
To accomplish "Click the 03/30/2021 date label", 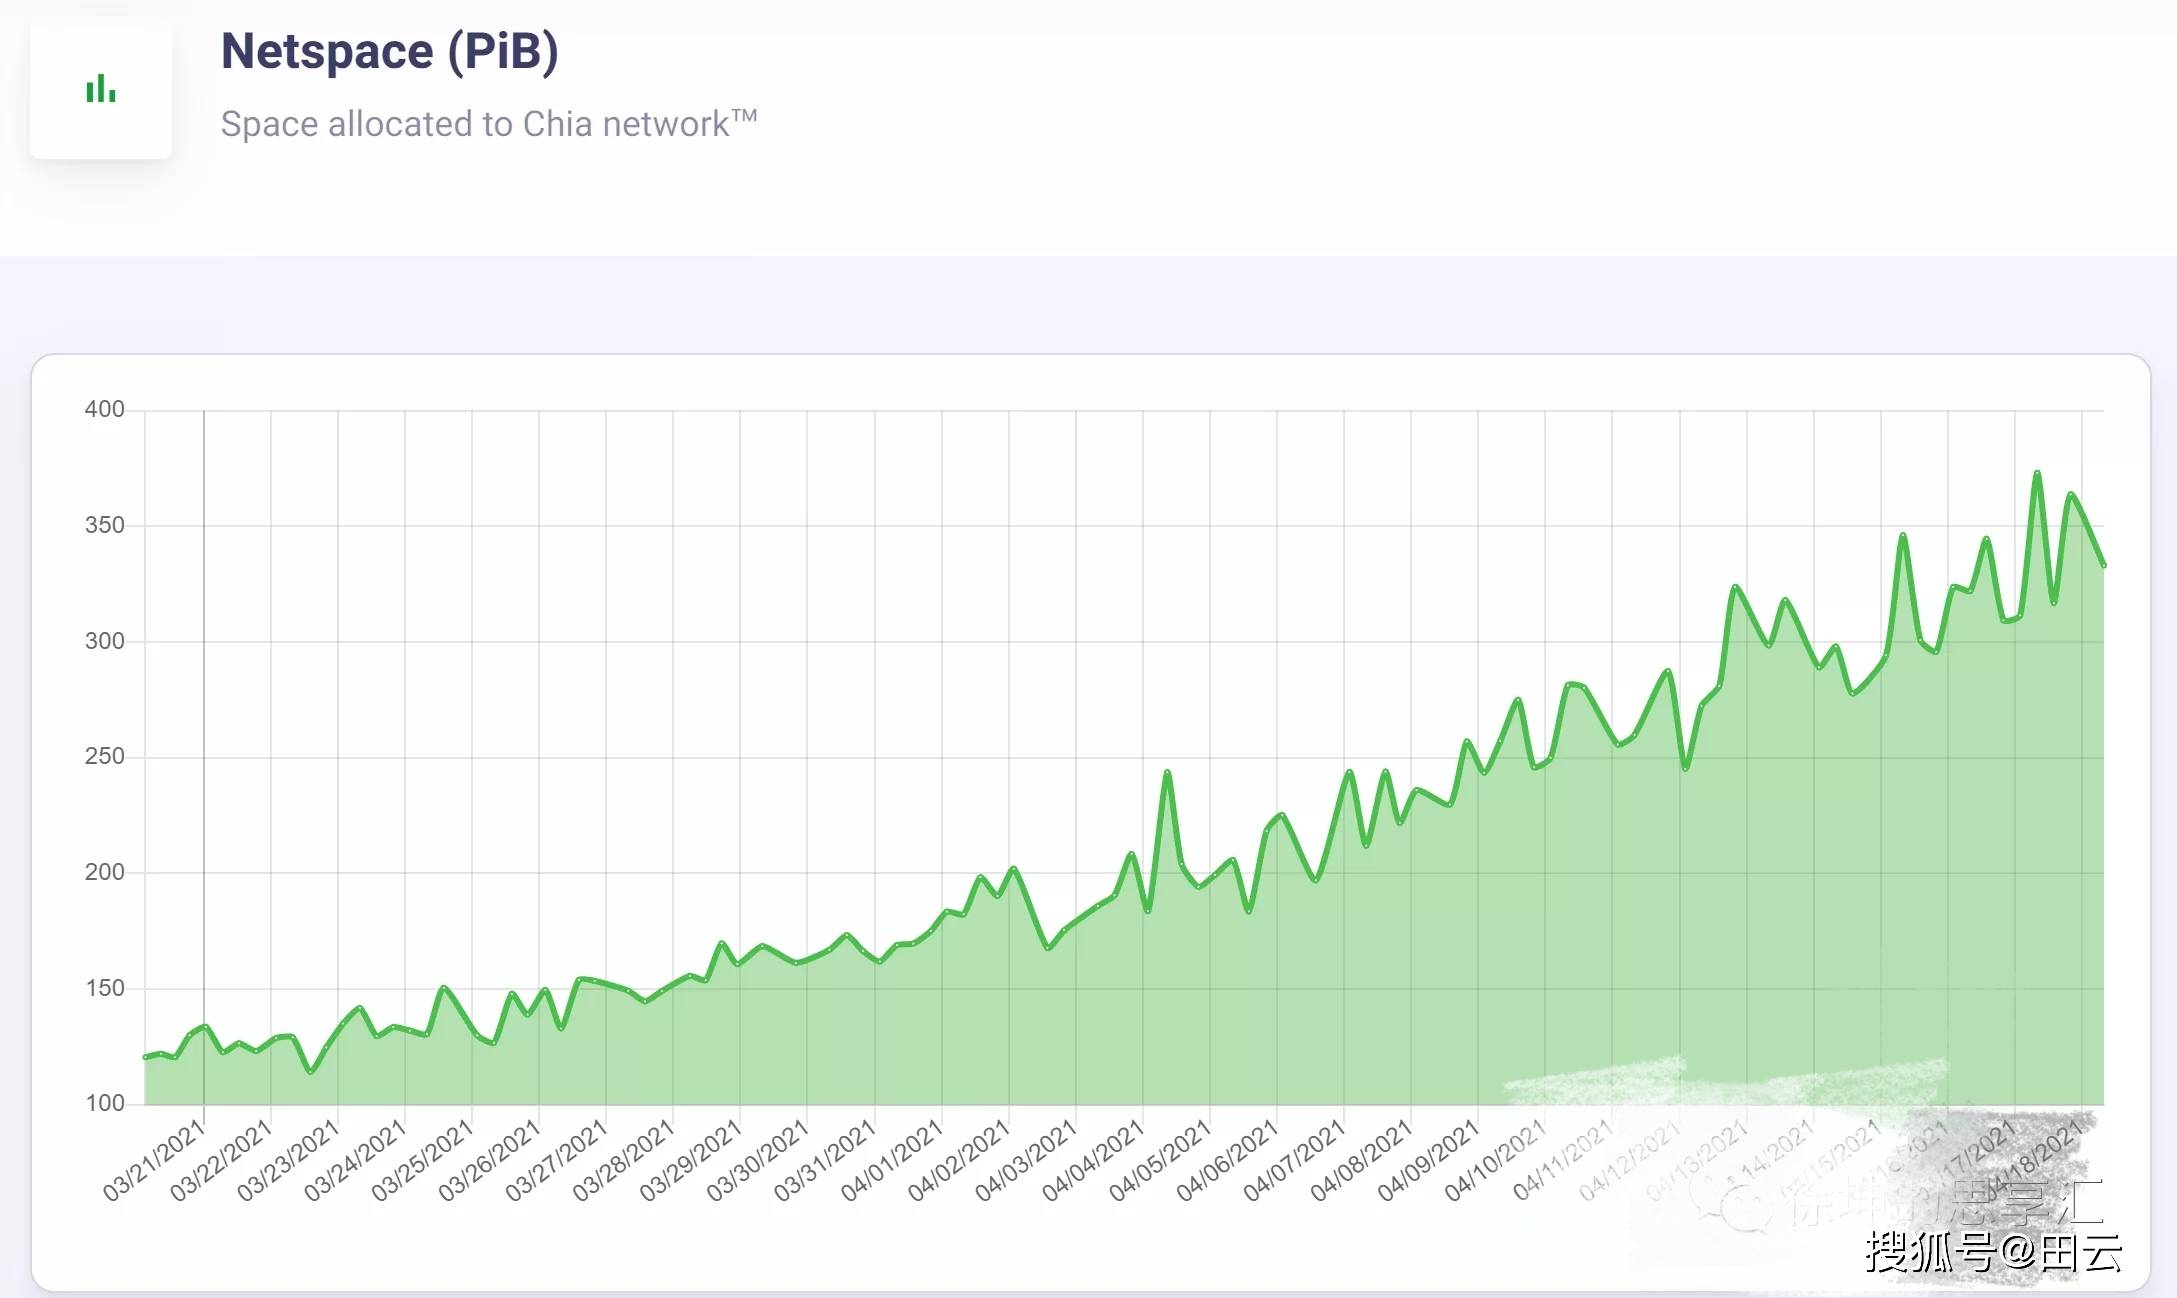I will [757, 1160].
